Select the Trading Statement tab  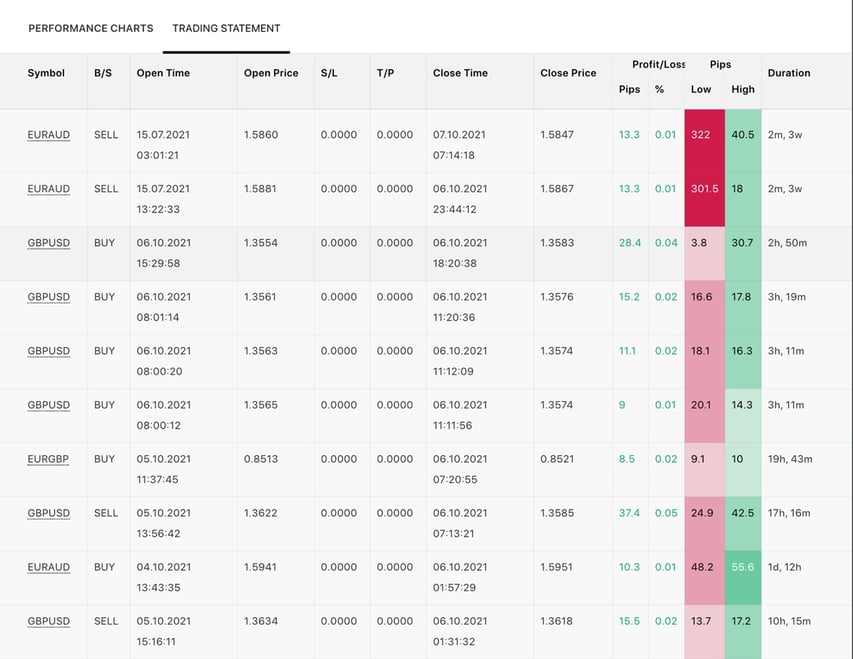tap(226, 28)
